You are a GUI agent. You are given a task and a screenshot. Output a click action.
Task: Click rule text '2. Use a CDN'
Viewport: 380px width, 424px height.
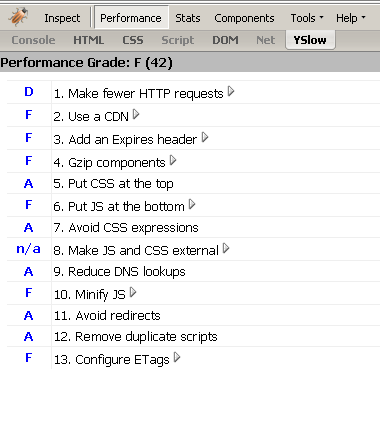[x=91, y=117]
